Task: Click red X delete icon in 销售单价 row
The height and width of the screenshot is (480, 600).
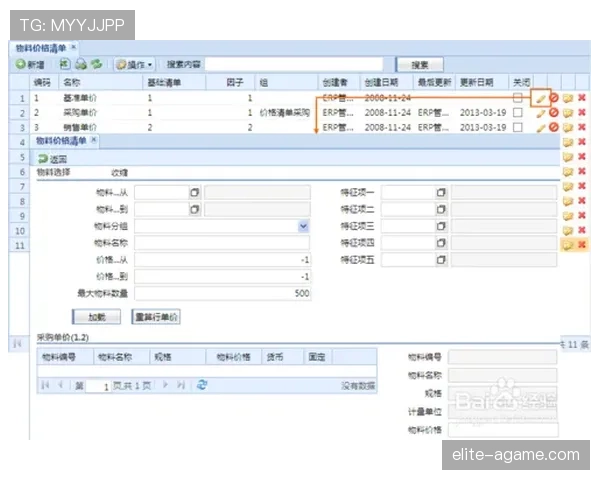Action: coord(582,127)
